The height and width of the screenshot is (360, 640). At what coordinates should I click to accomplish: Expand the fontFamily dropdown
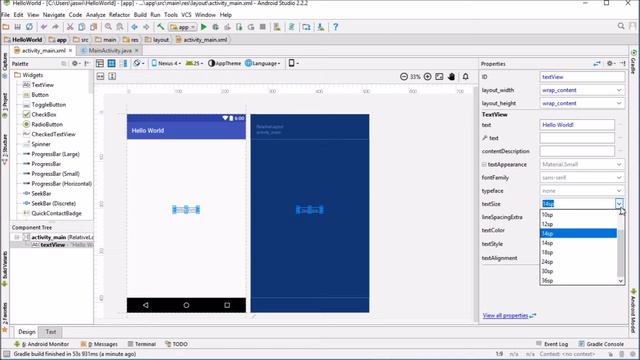619,178
